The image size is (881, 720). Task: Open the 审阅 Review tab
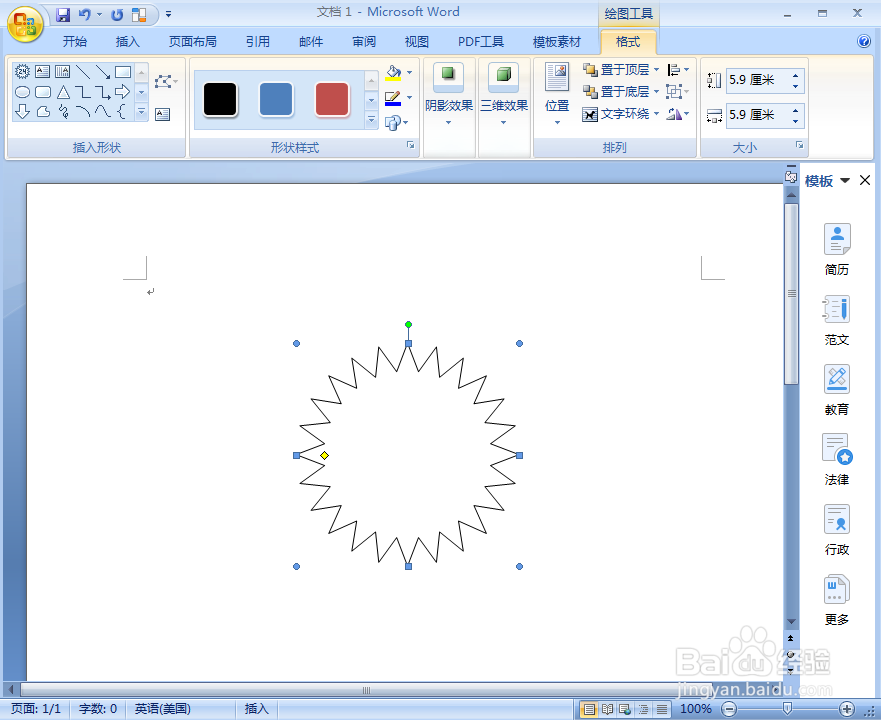[364, 42]
